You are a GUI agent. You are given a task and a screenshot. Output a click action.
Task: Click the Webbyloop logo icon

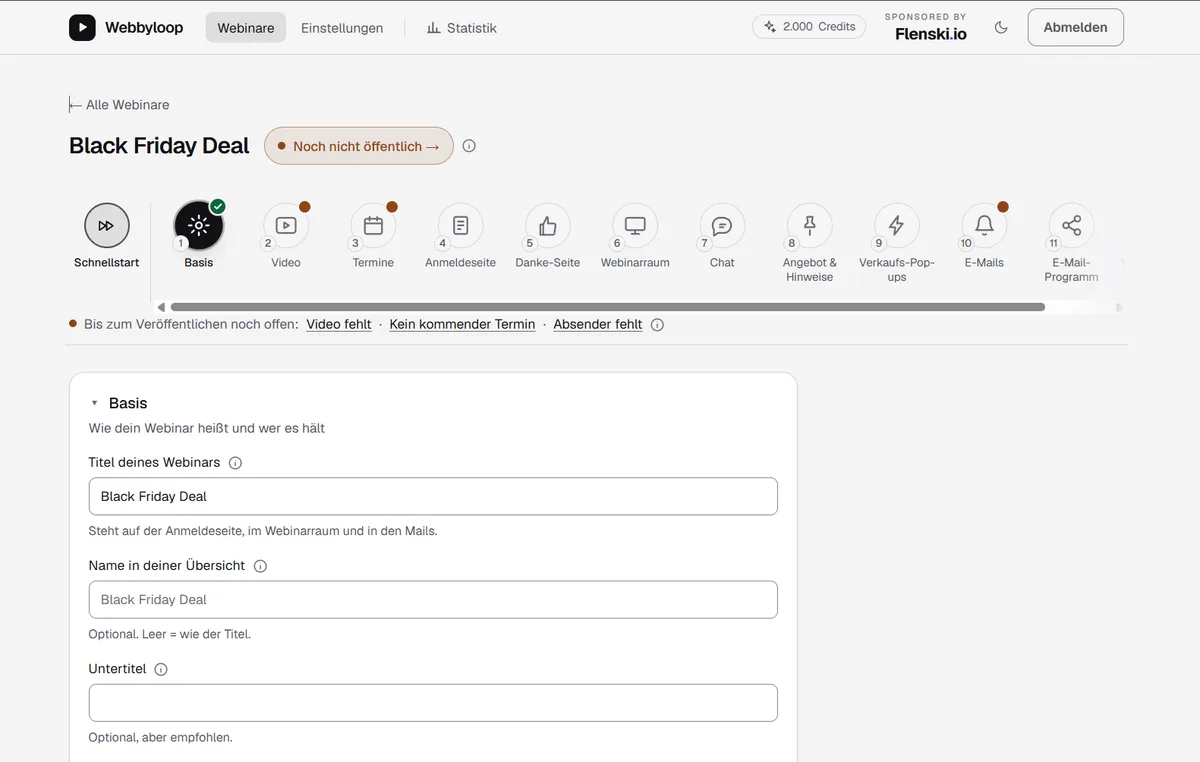(x=82, y=27)
